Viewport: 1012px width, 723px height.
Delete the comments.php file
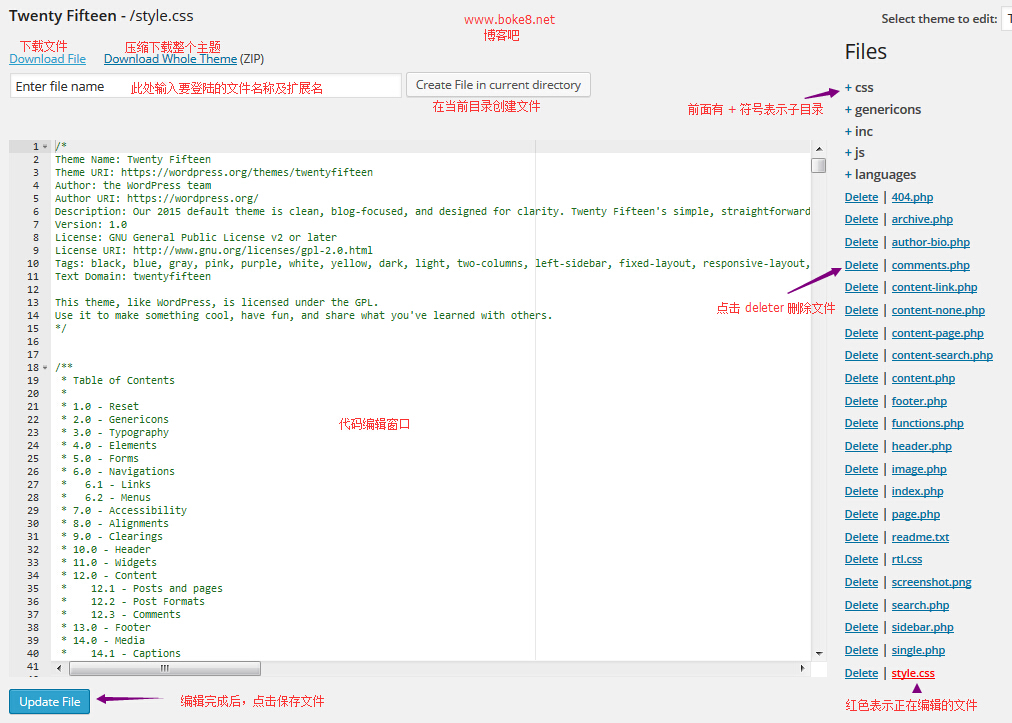(x=861, y=265)
